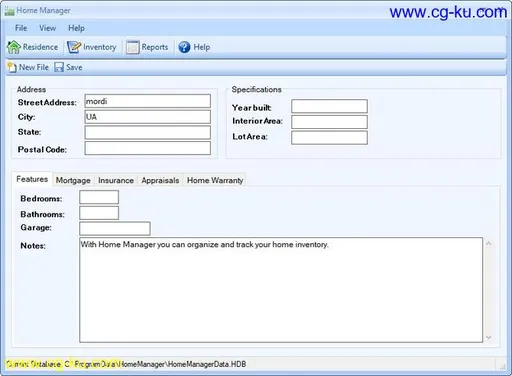The image size is (512, 376).
Task: Click inside the Notes text area
Action: click(x=281, y=290)
